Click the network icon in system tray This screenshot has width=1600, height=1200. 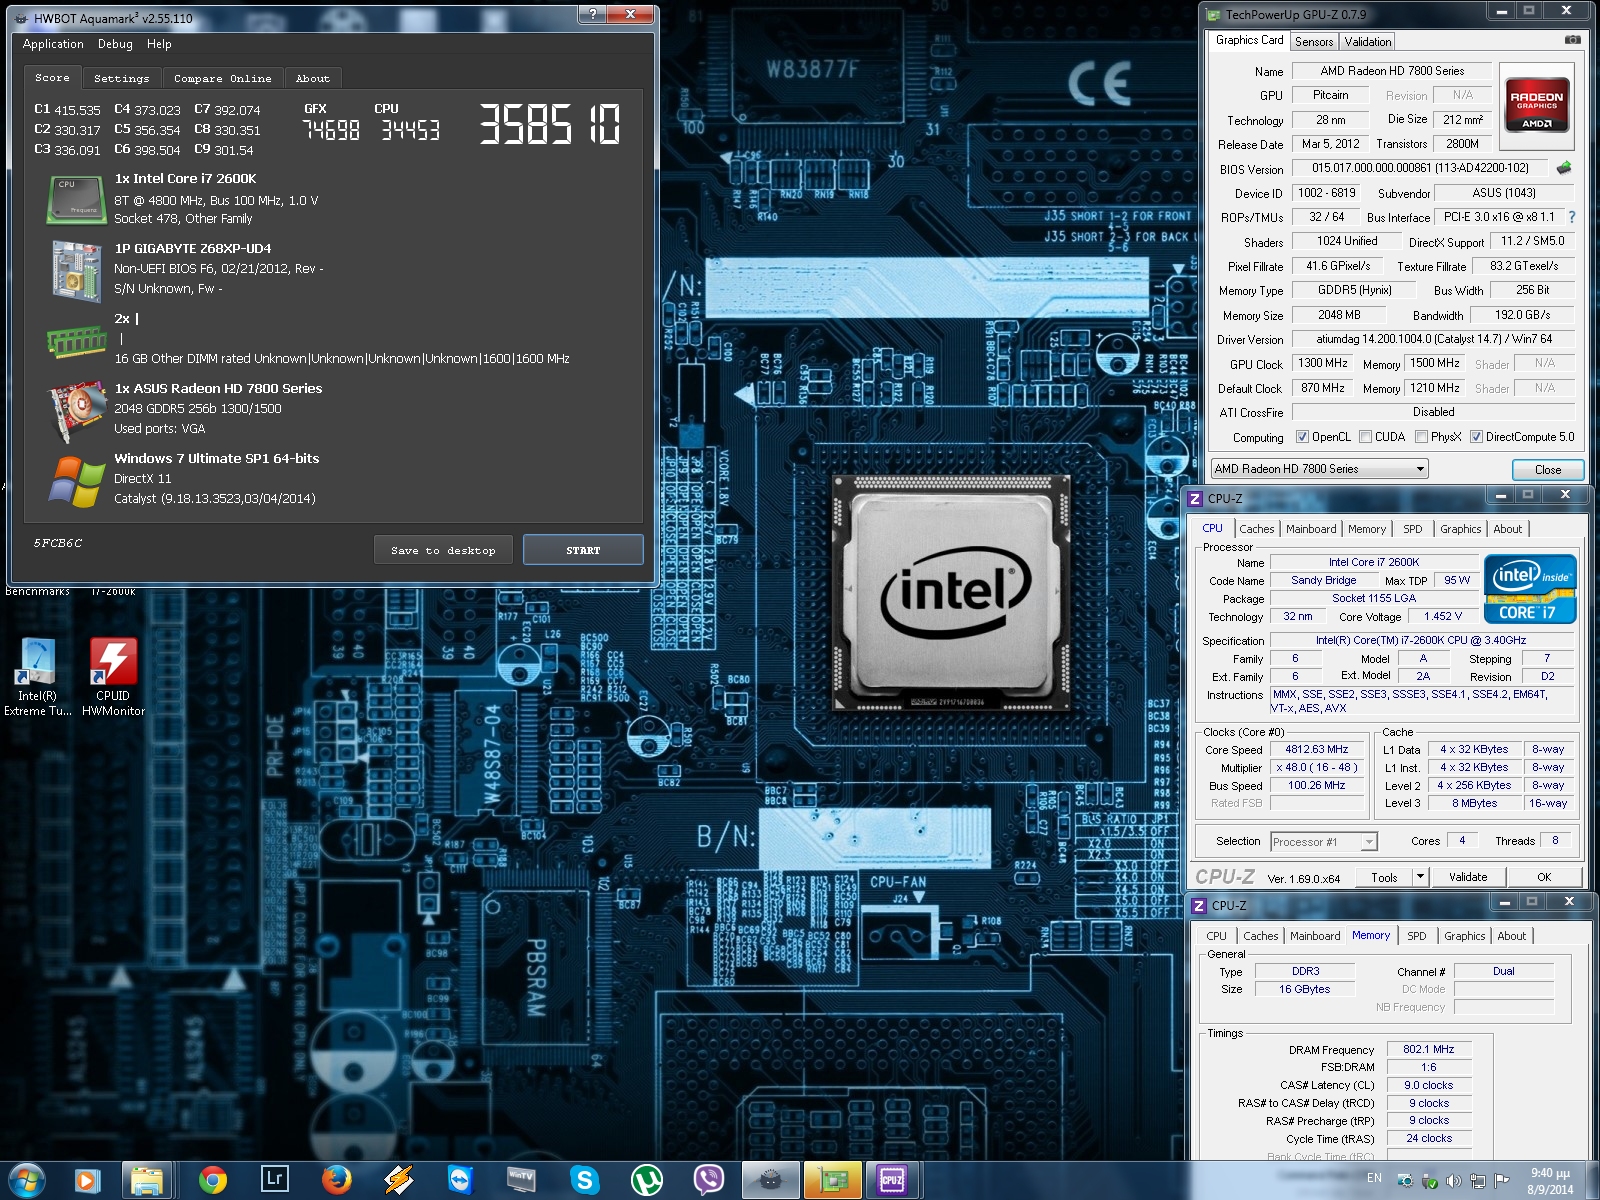coord(1477,1181)
